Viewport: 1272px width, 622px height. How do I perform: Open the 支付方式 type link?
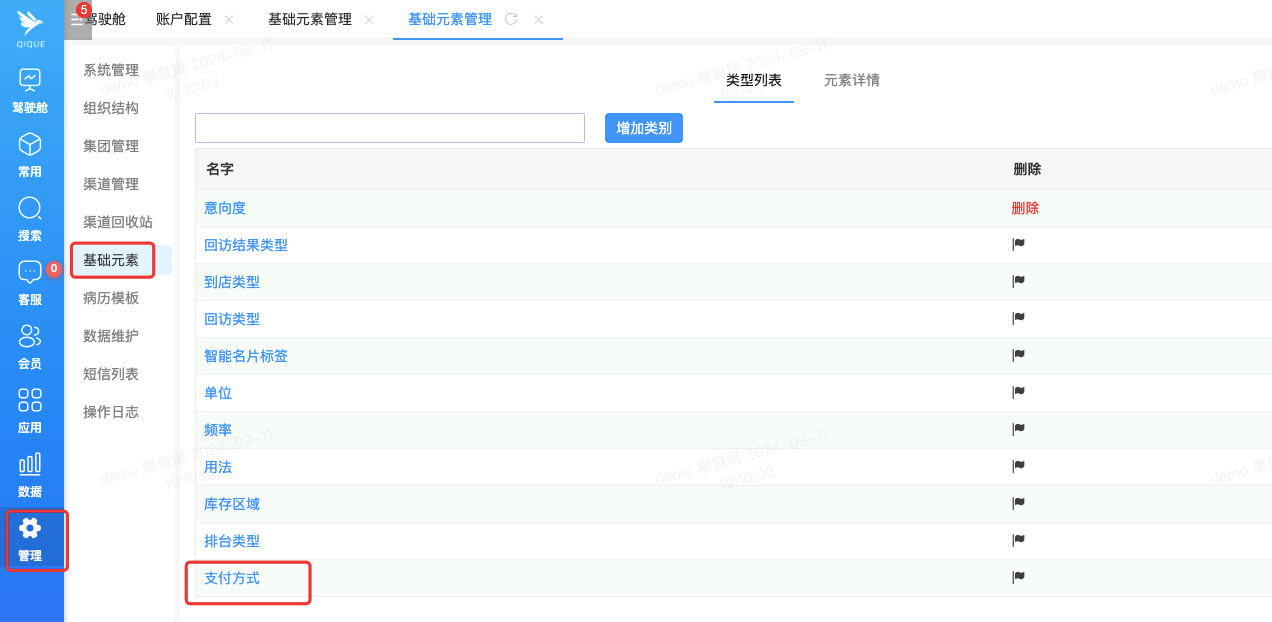[232, 578]
